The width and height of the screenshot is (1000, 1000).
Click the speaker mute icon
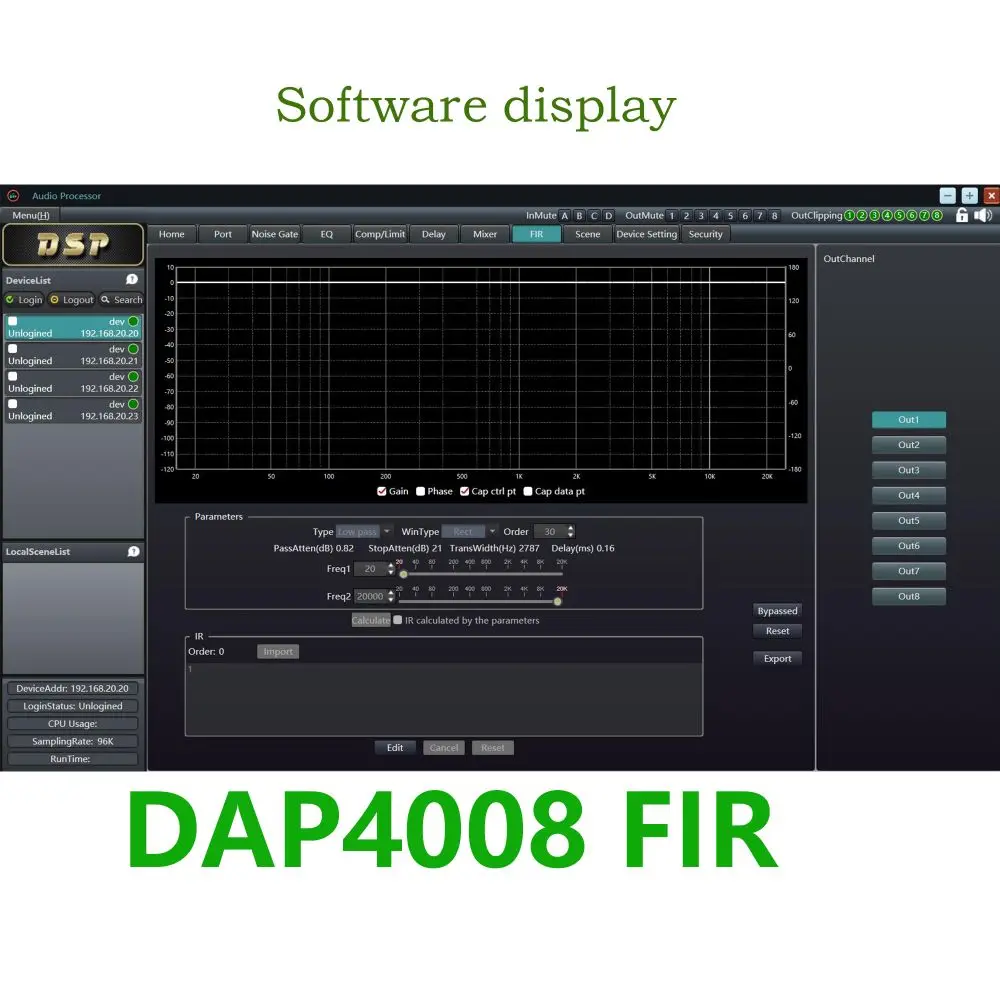pos(983,216)
